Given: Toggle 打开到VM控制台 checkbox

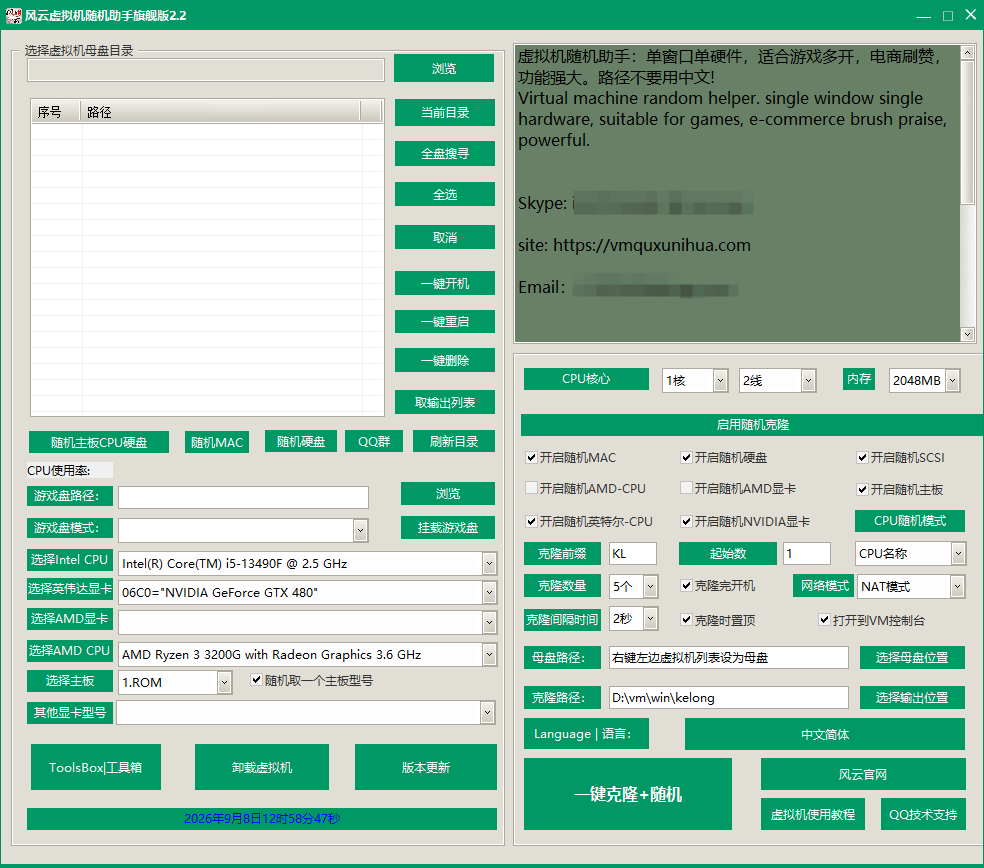Looking at the screenshot, I should [x=824, y=620].
